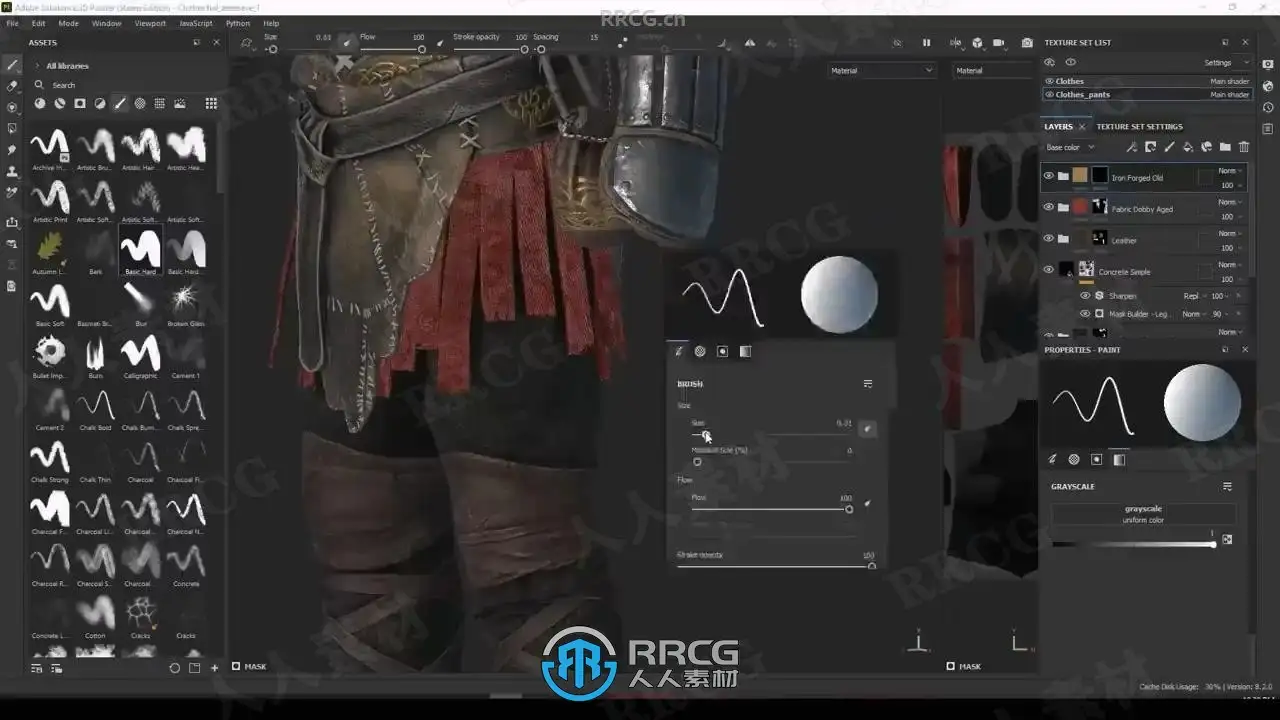Toggle size pen pressure button in Brush panel

coord(868,428)
